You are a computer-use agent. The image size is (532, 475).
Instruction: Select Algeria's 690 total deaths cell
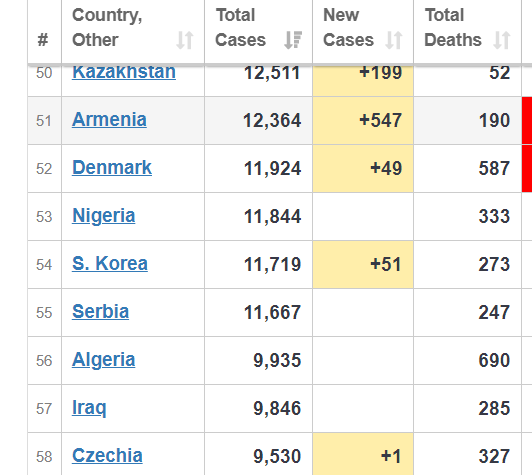(468, 360)
